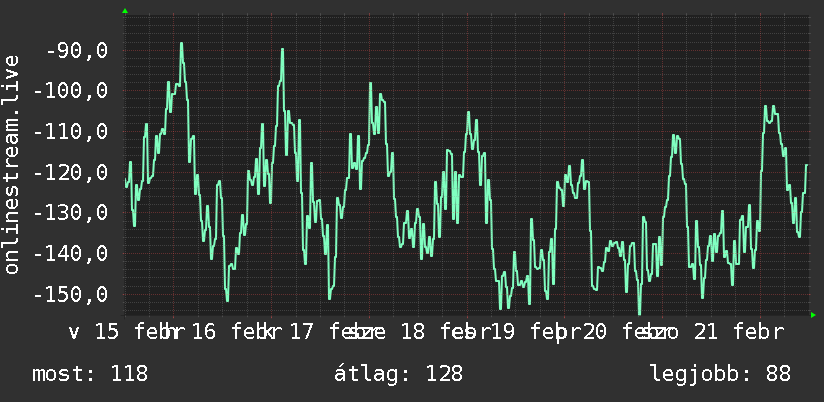
Task: Click the -120,0 y-axis label
Action: pyautogui.click(x=71, y=172)
